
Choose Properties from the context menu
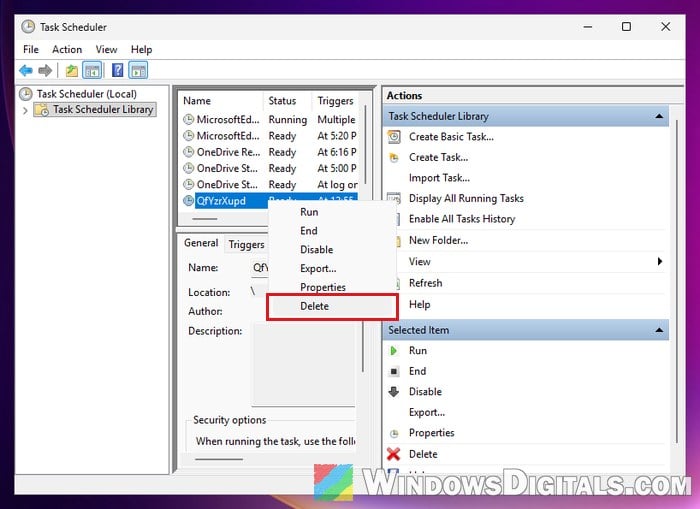pos(332,287)
